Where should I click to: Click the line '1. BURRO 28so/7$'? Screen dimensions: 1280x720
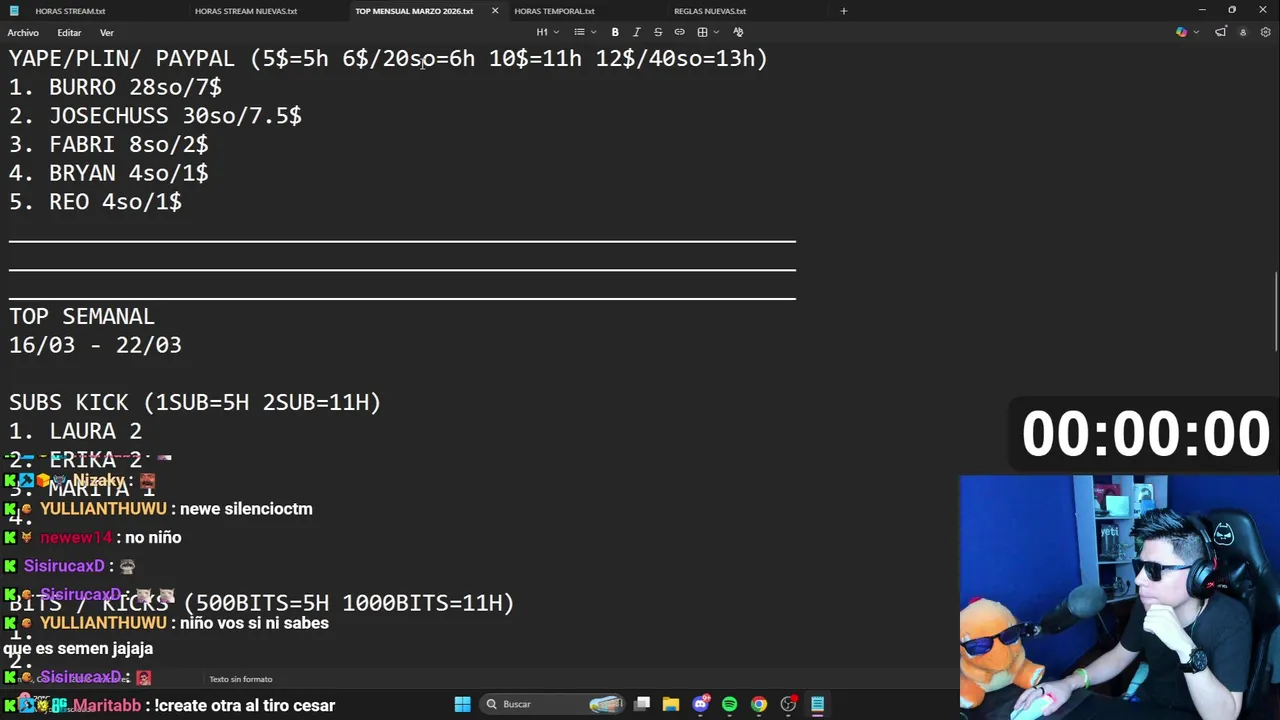[x=115, y=87]
